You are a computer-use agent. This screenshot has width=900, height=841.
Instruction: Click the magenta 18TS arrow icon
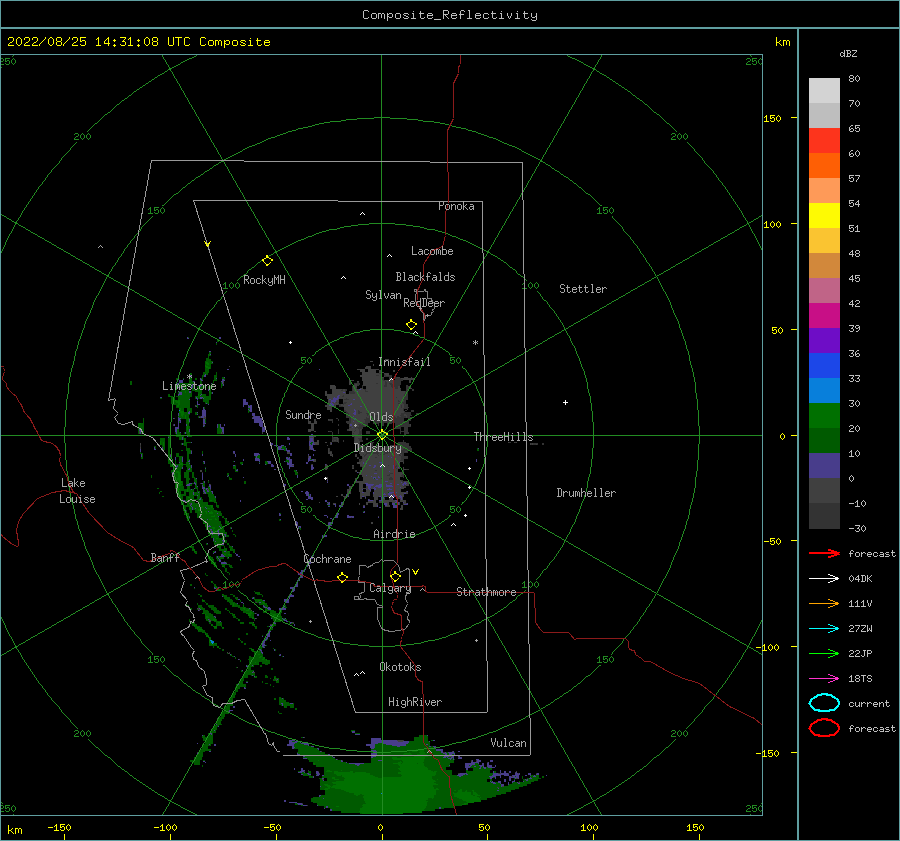click(824, 679)
